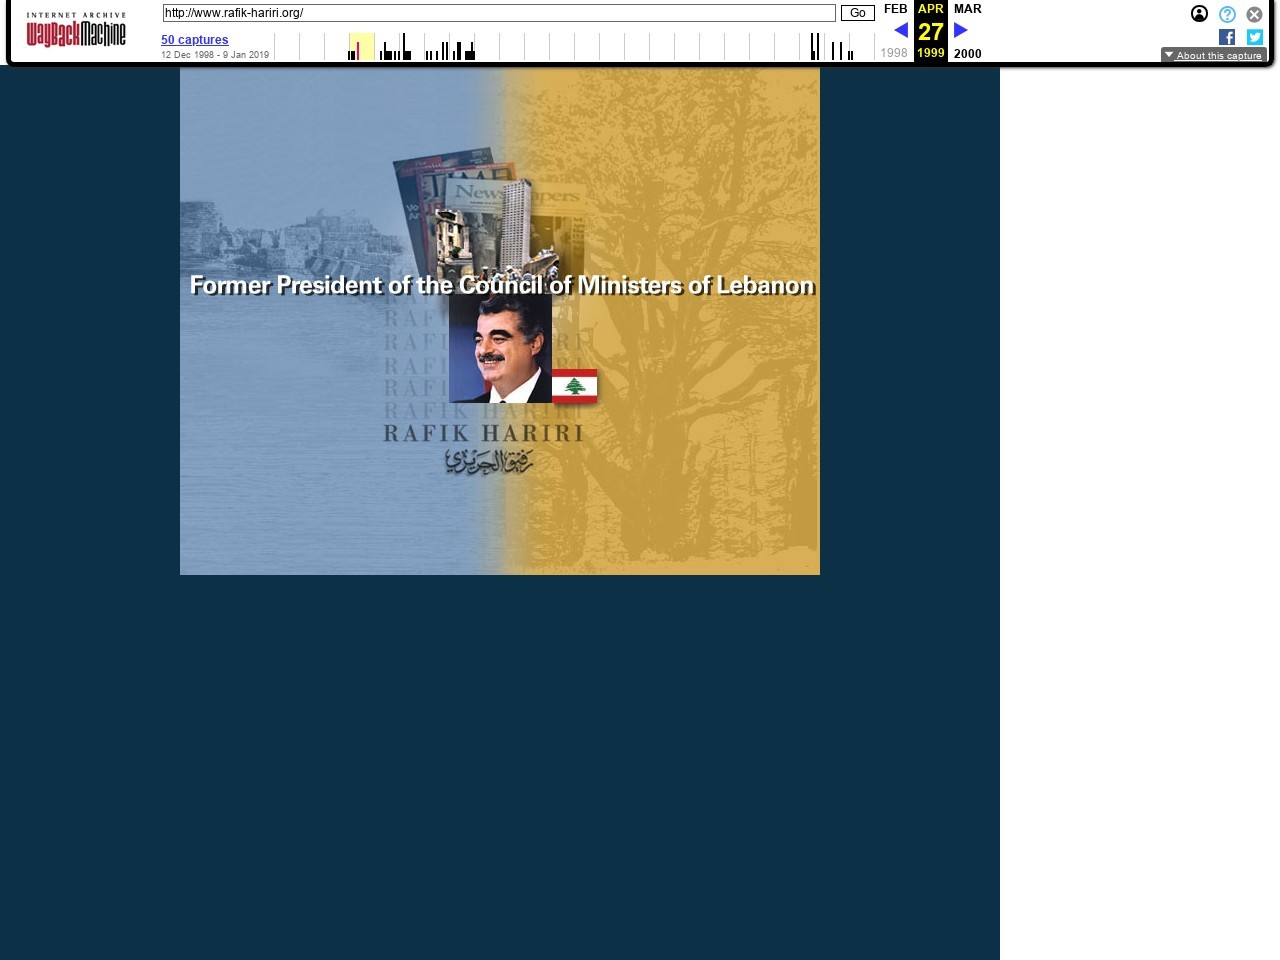Open the user account icon
This screenshot has width=1280, height=960.
(1199, 14)
